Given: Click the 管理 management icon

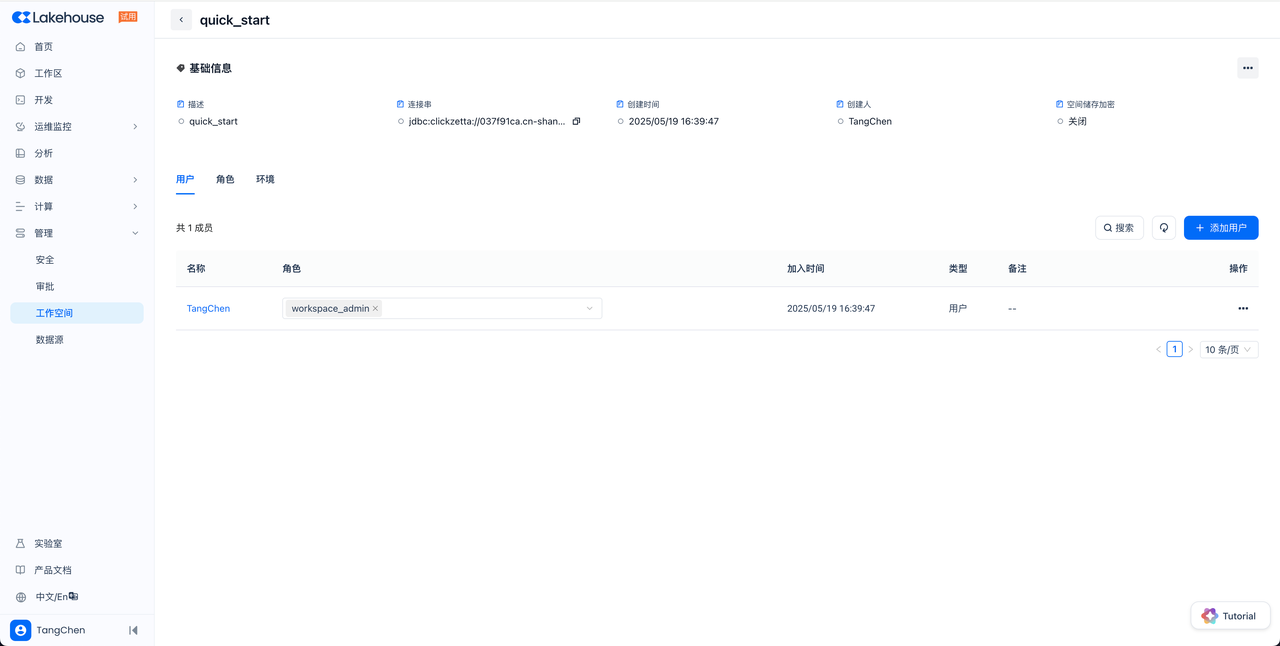Looking at the screenshot, I should click(x=20, y=233).
